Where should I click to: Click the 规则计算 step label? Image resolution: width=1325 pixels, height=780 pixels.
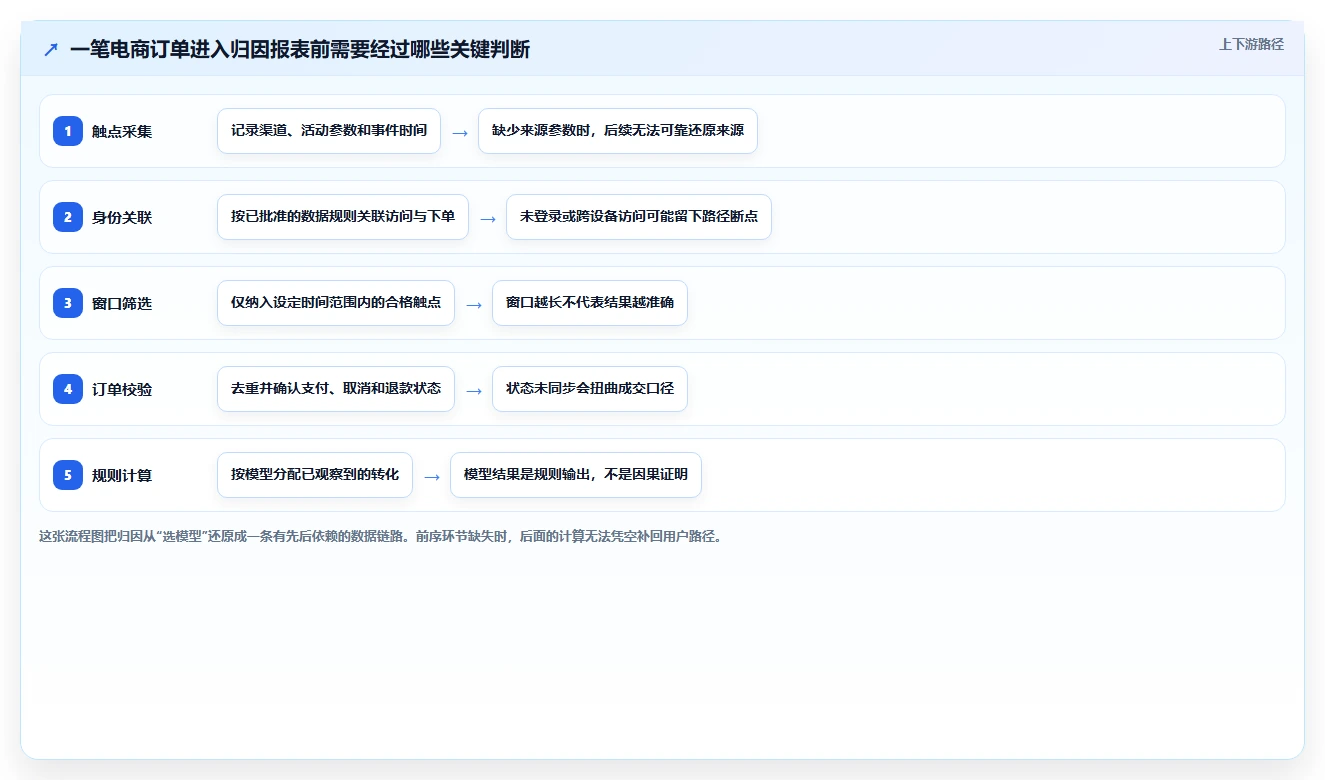pyautogui.click(x=122, y=475)
